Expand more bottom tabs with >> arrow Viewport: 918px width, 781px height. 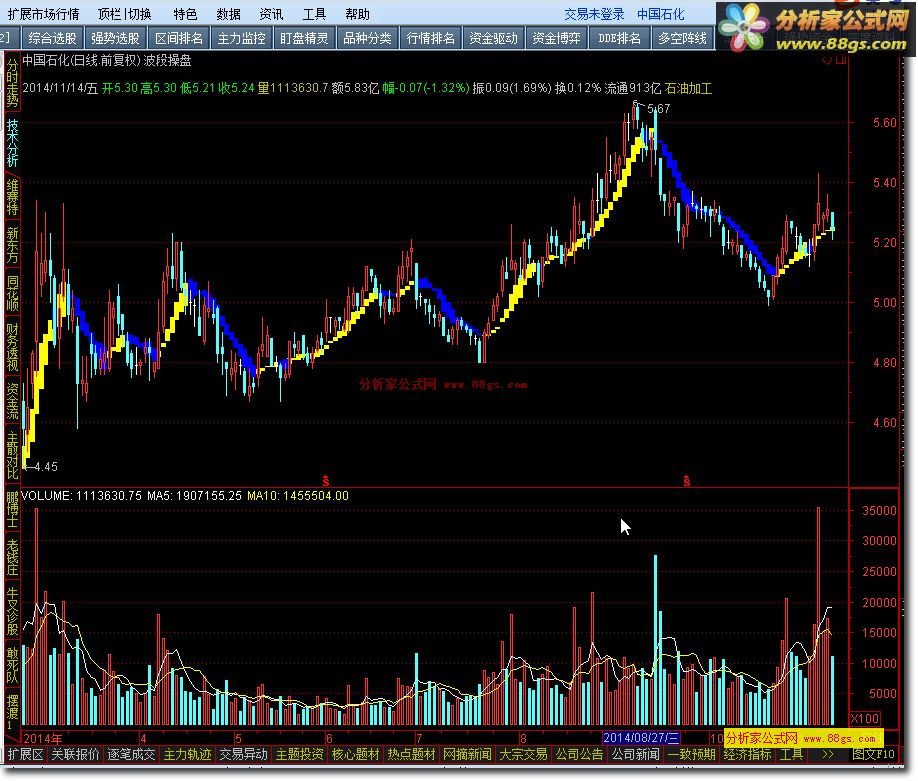pyautogui.click(x=828, y=755)
